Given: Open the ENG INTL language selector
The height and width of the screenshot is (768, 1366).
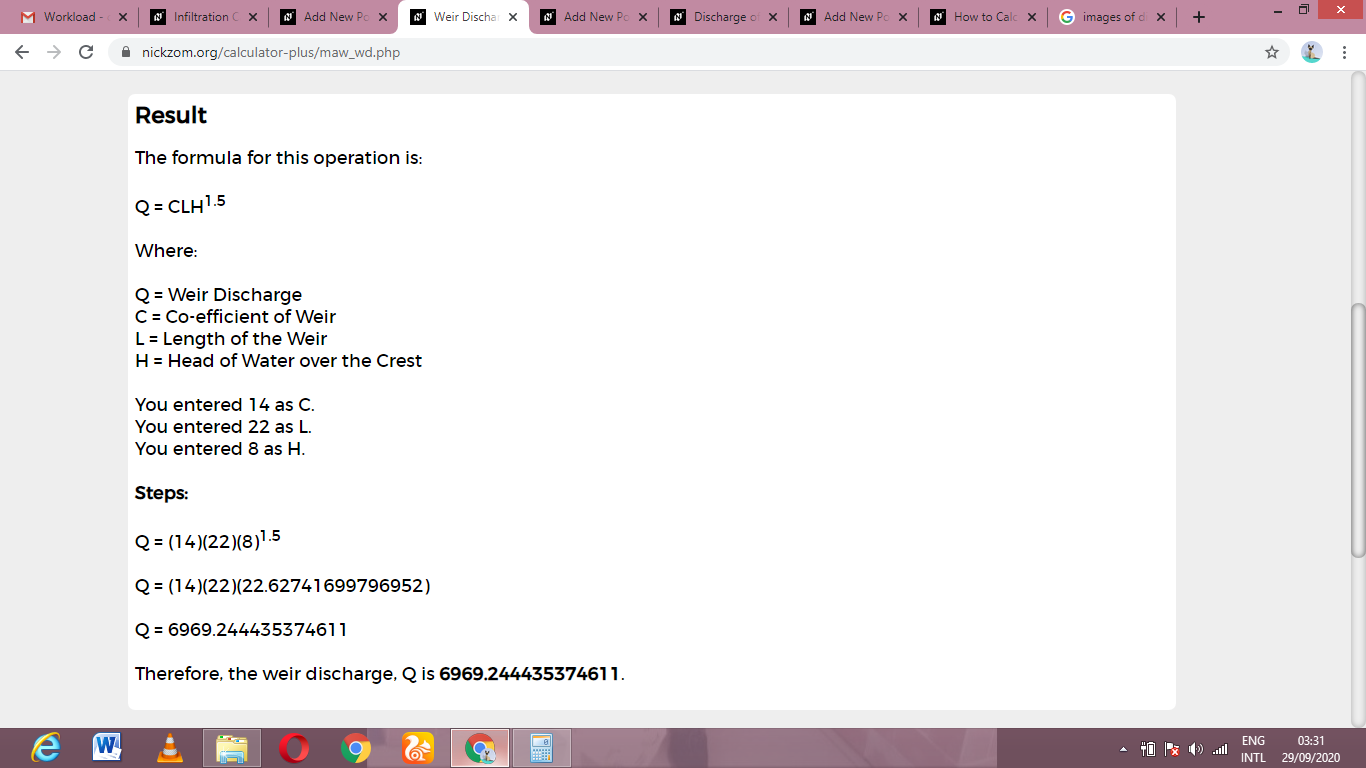Looking at the screenshot, I should (1253, 749).
